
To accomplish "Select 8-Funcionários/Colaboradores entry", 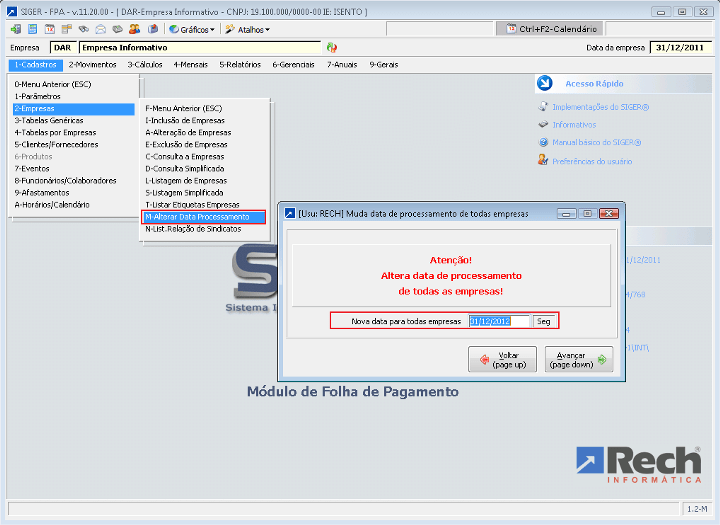I will pos(73,181).
